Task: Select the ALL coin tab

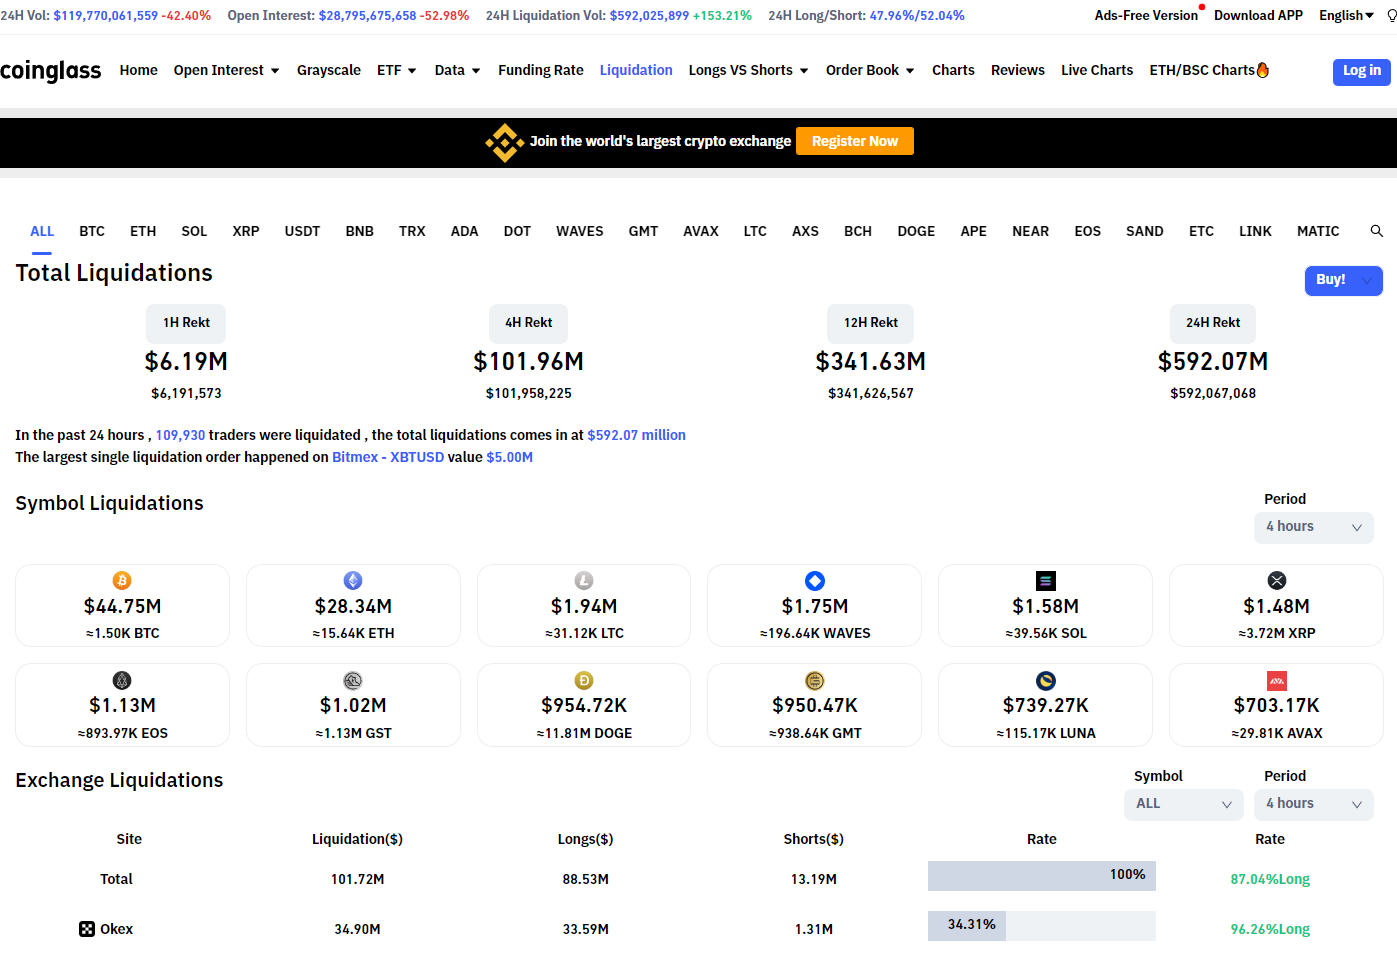Action: 42,231
